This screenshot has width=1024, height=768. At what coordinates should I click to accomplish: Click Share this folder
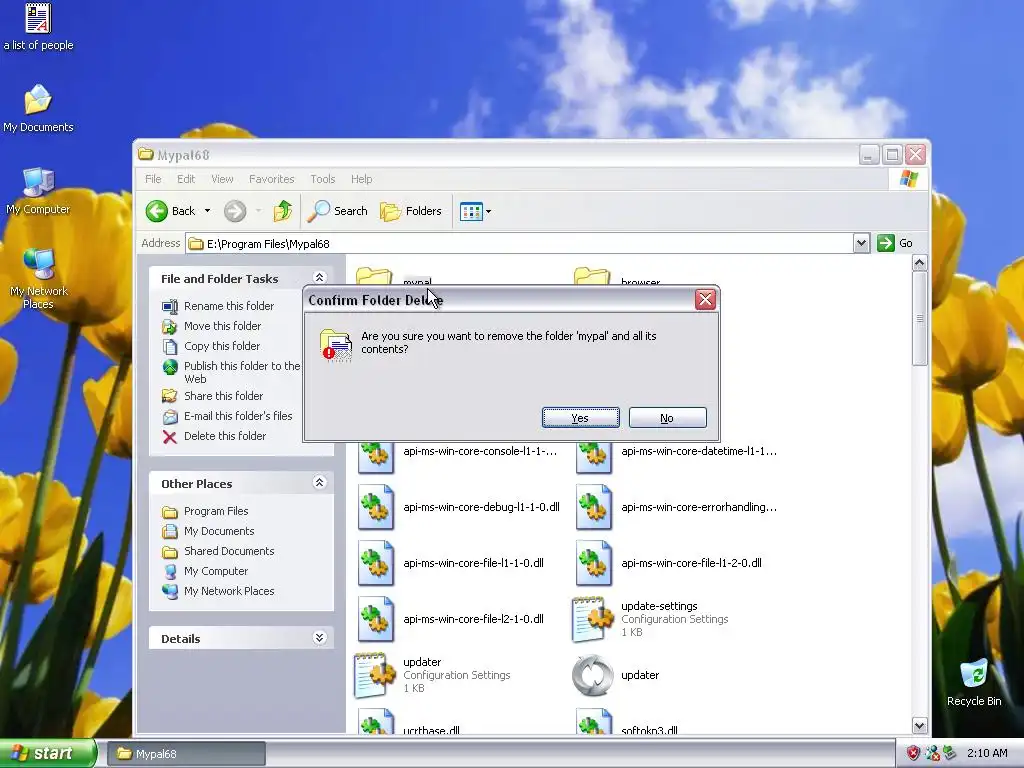point(212,396)
